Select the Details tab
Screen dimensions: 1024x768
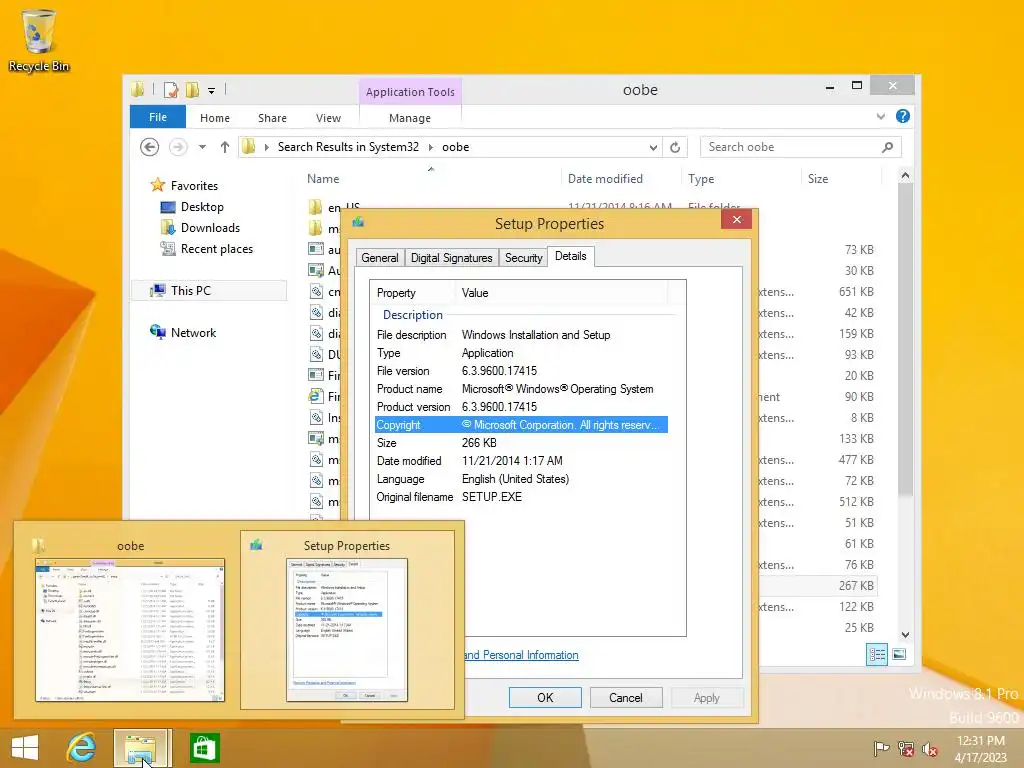tap(570, 256)
